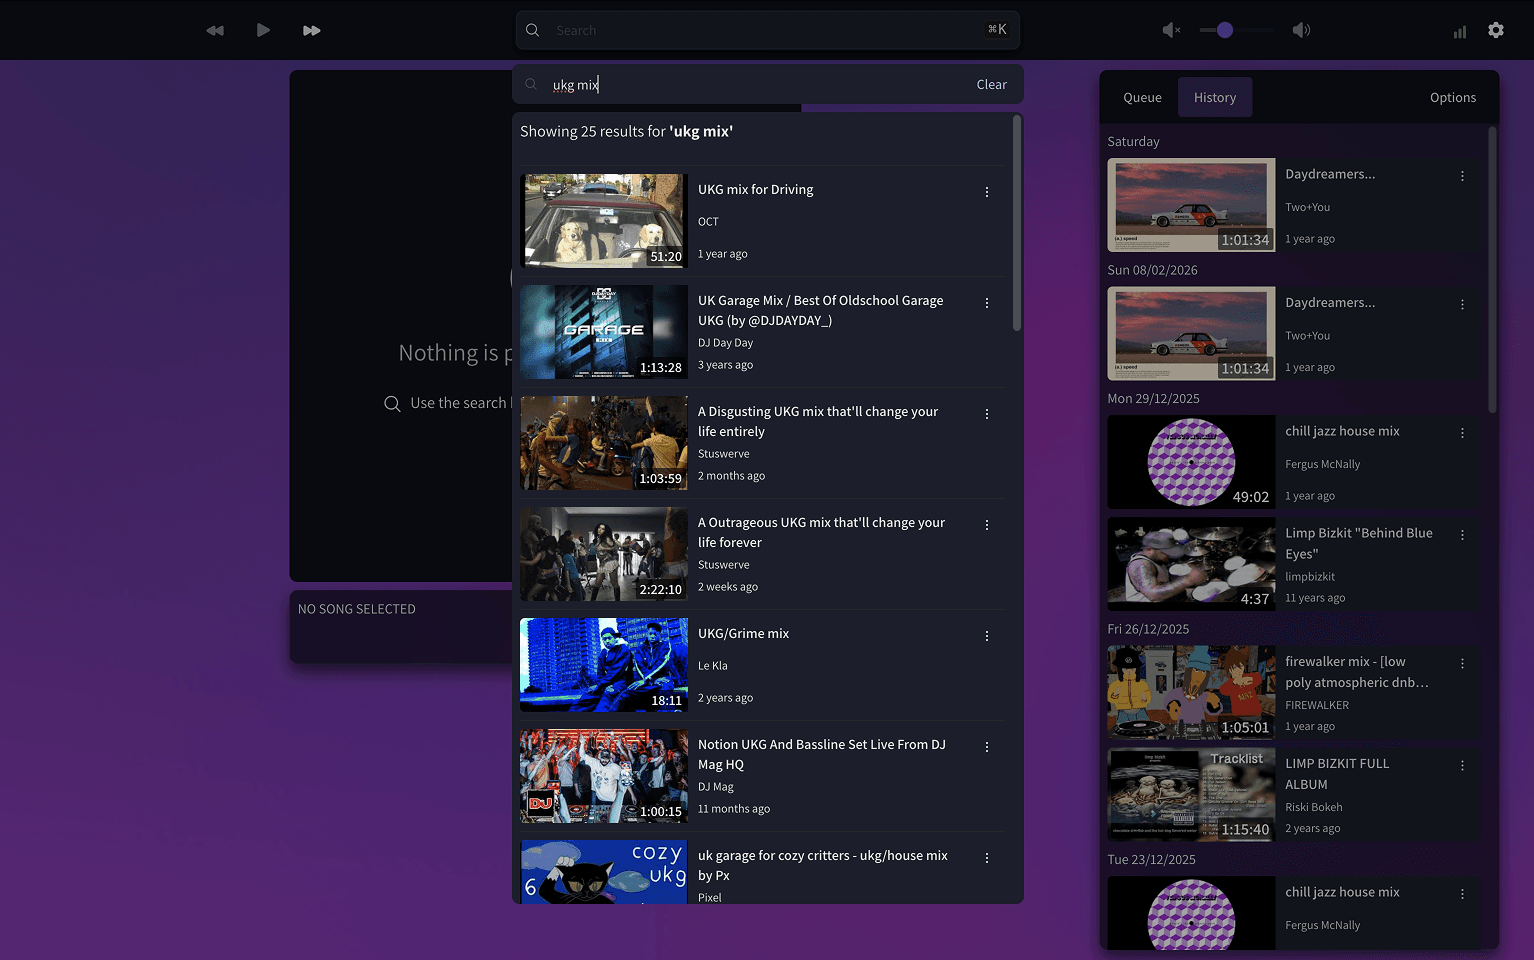Image resolution: width=1534 pixels, height=960 pixels.
Task: Open the settings gear icon
Action: click(x=1496, y=30)
